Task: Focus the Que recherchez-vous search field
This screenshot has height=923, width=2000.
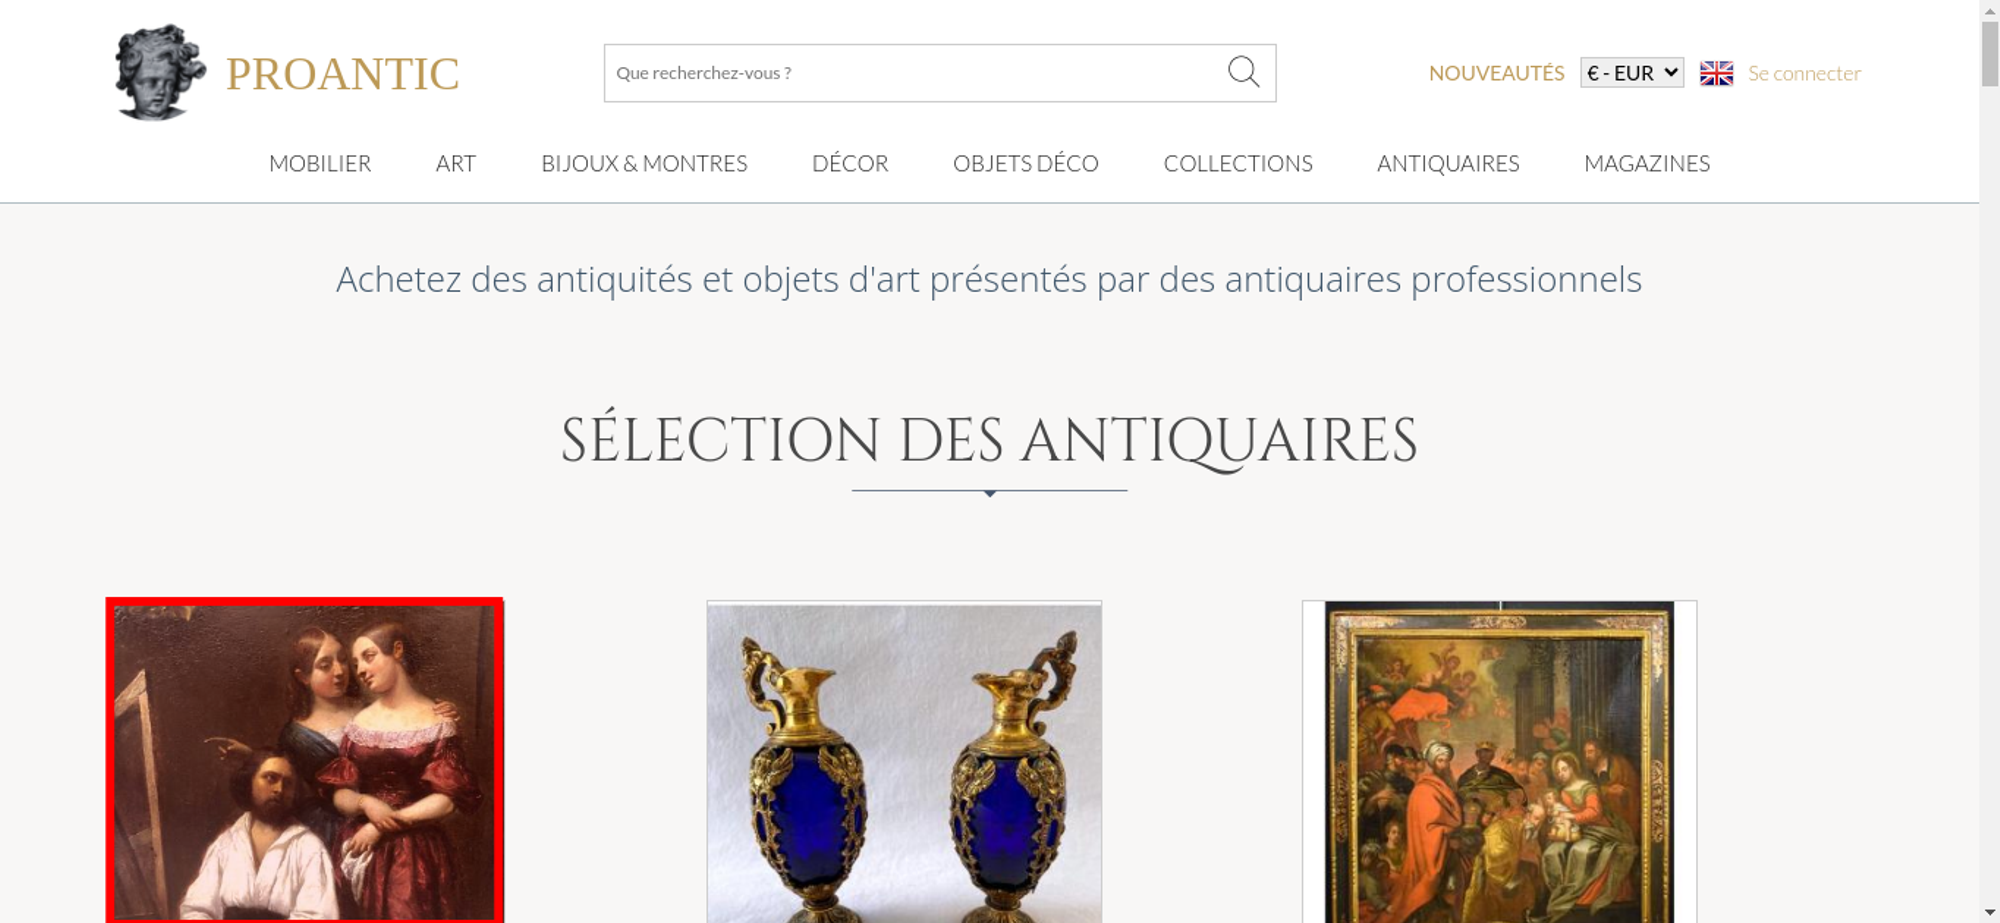Action: [x=915, y=73]
